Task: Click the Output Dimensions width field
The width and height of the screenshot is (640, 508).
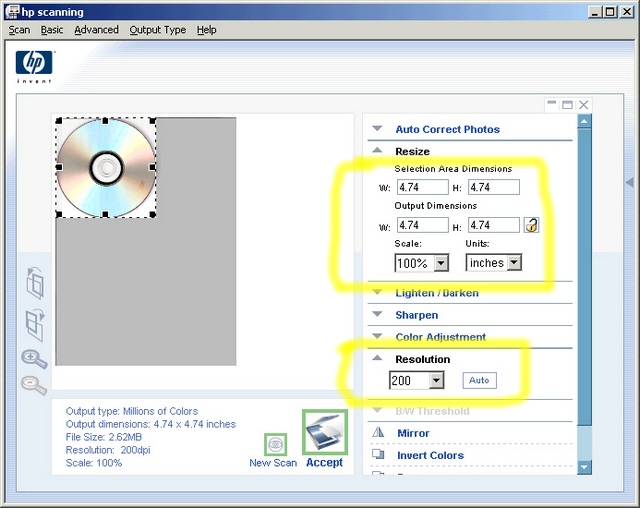Action: 422,225
